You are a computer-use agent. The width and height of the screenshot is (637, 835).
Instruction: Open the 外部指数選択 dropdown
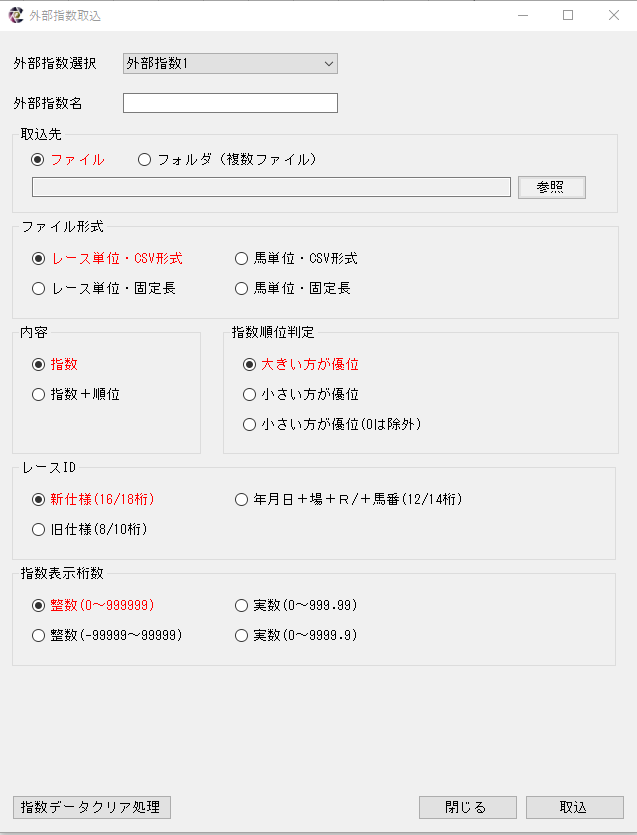coord(230,63)
